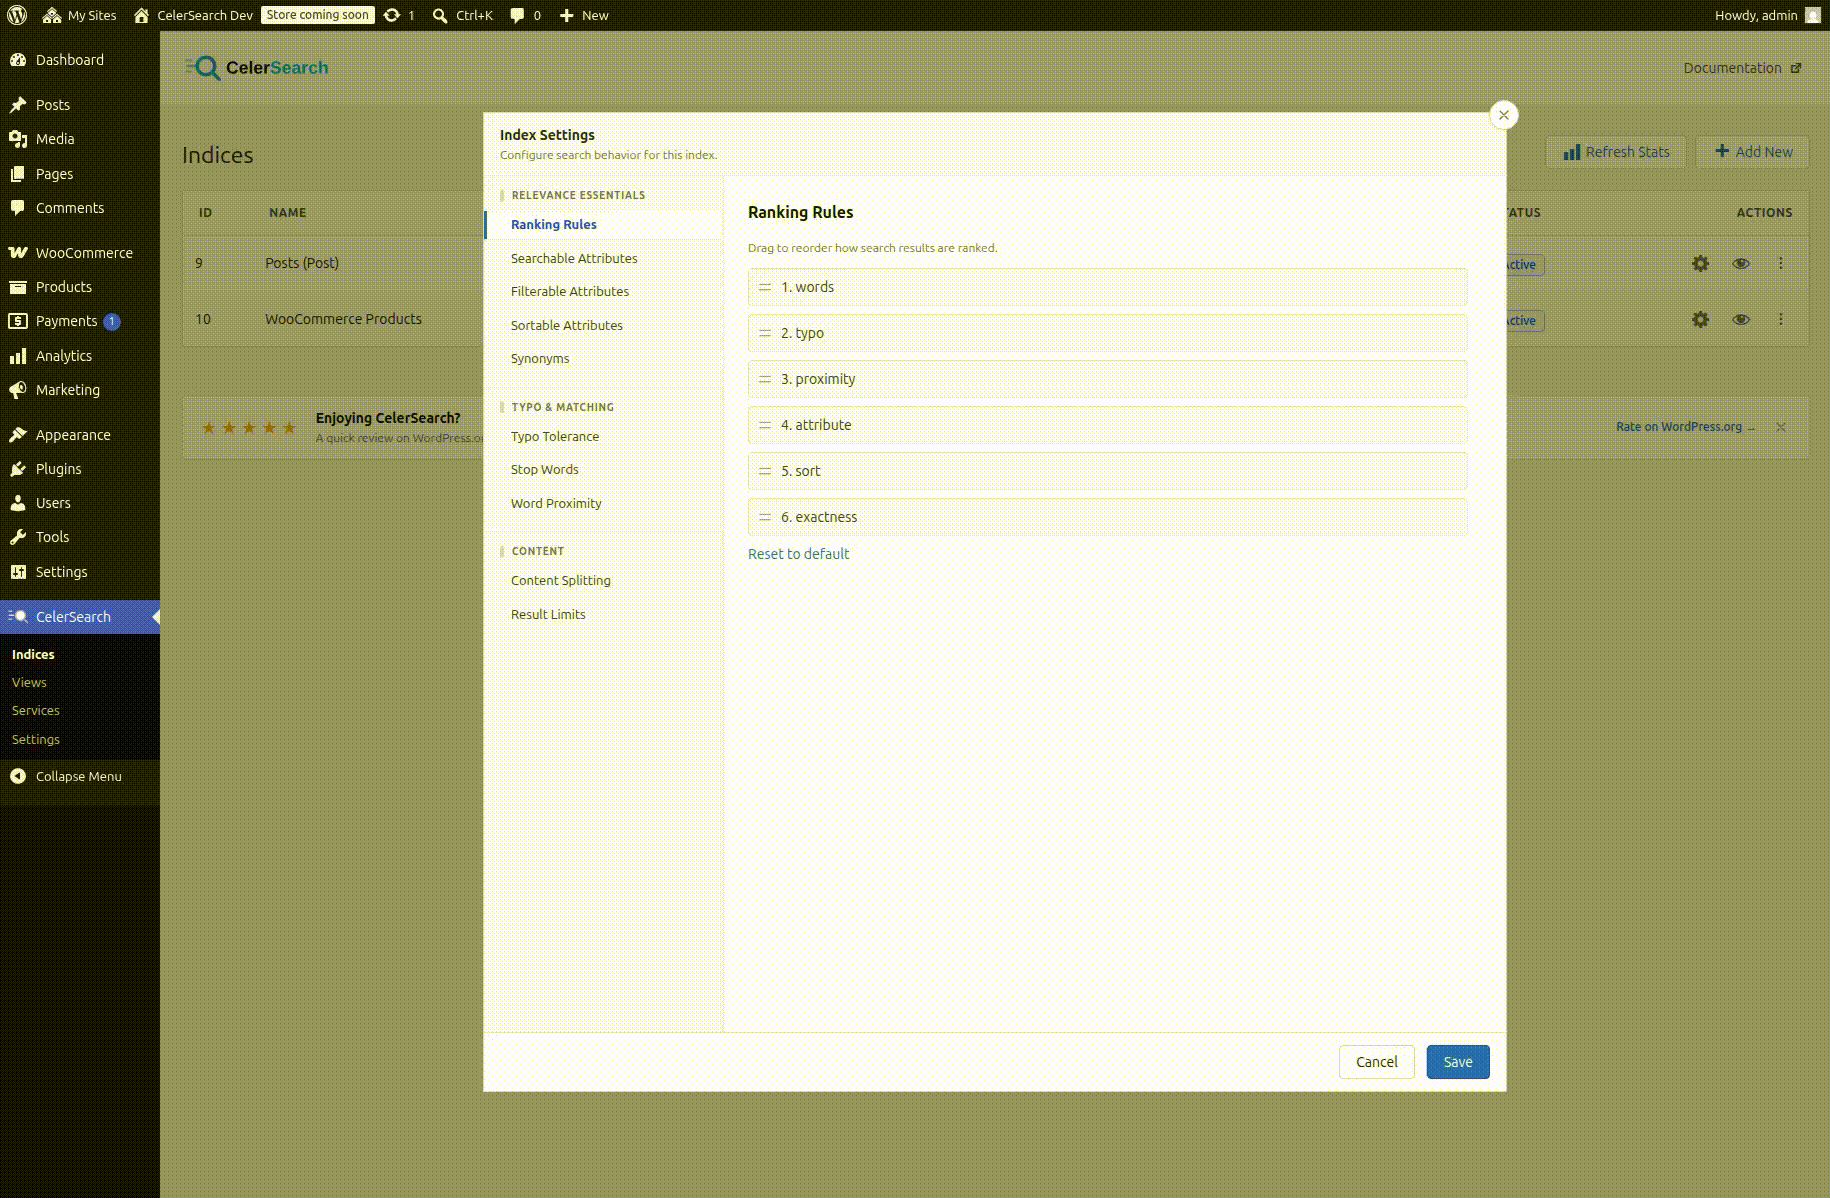Cancel the Index Settings dialog
1830x1198 pixels.
tap(1377, 1062)
